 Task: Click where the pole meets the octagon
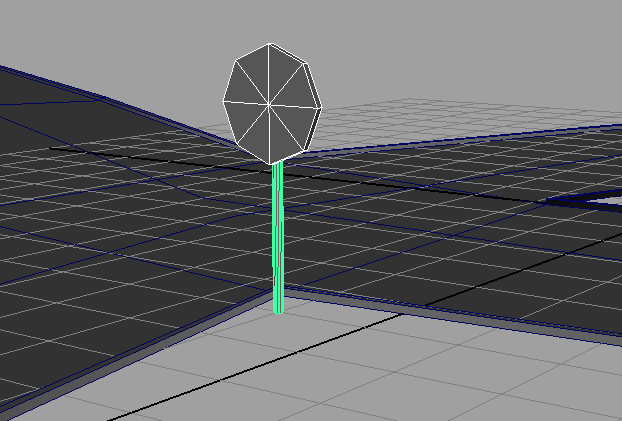tap(277, 164)
